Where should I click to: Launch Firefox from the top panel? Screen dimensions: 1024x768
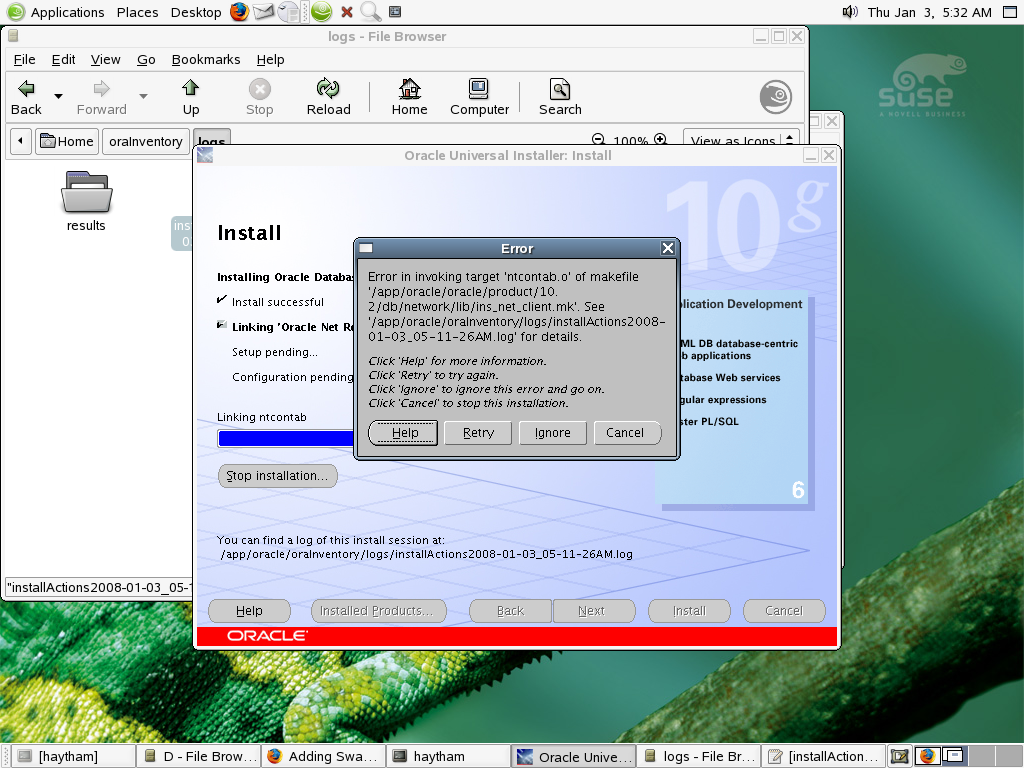239,12
